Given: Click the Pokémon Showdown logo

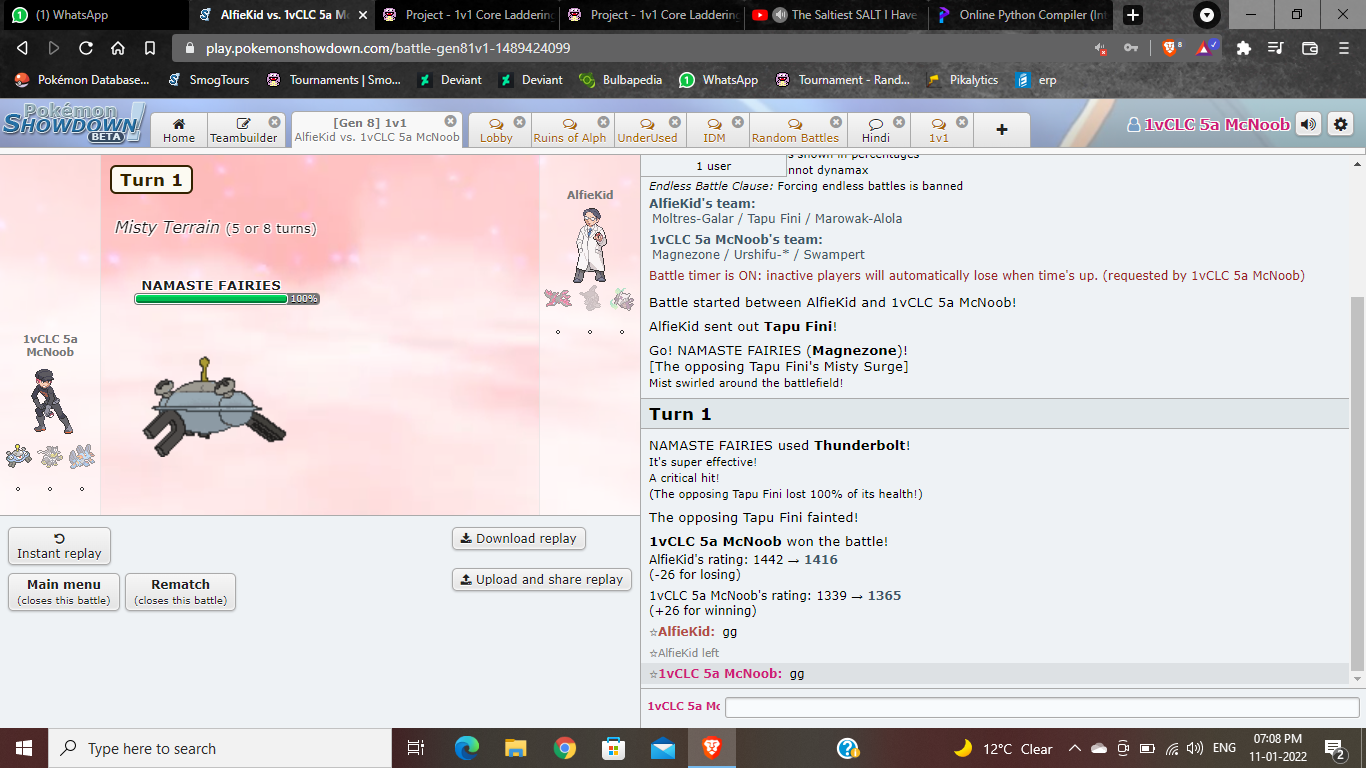Looking at the screenshot, I should pyautogui.click(x=75, y=124).
